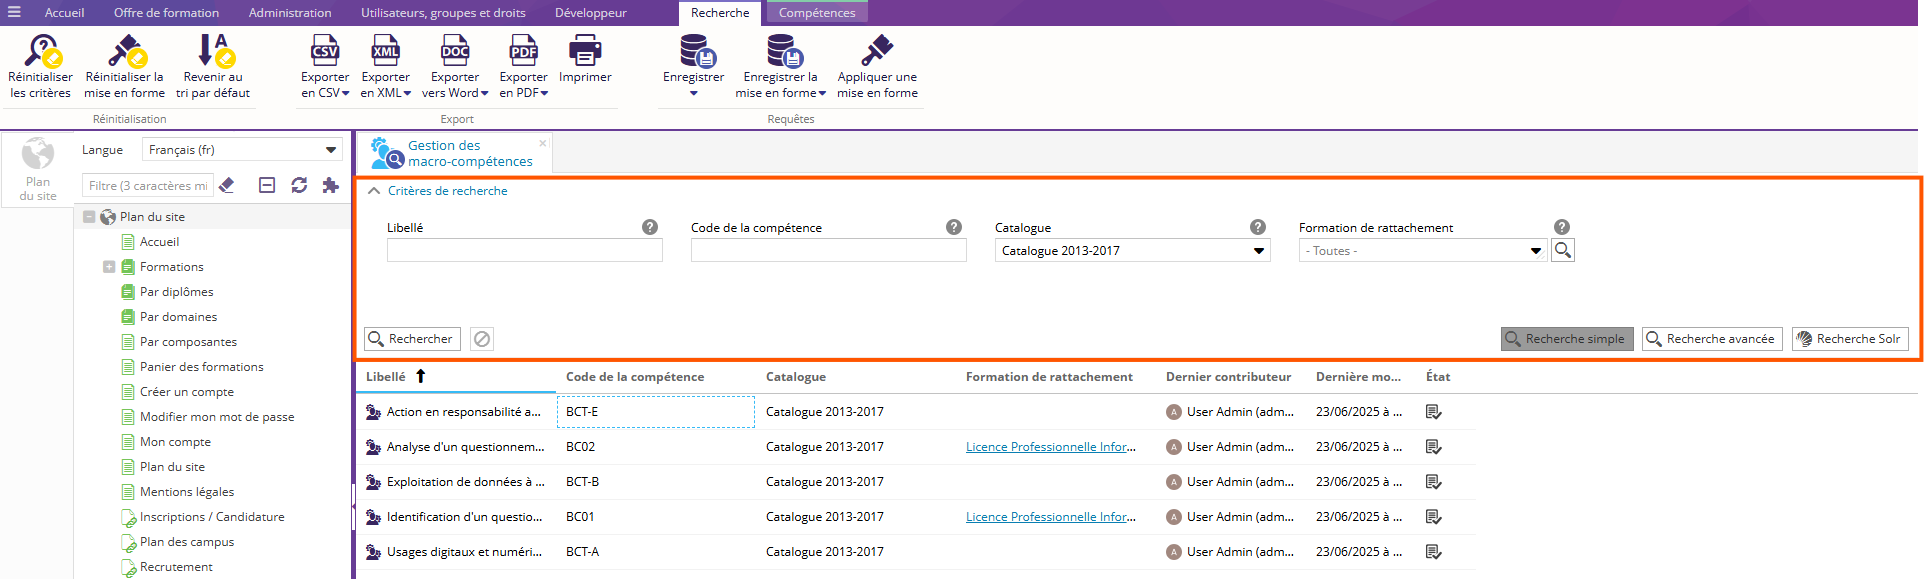The width and height of the screenshot is (1924, 579).
Task: Open the Langue Français dropdown
Action: [x=330, y=150]
